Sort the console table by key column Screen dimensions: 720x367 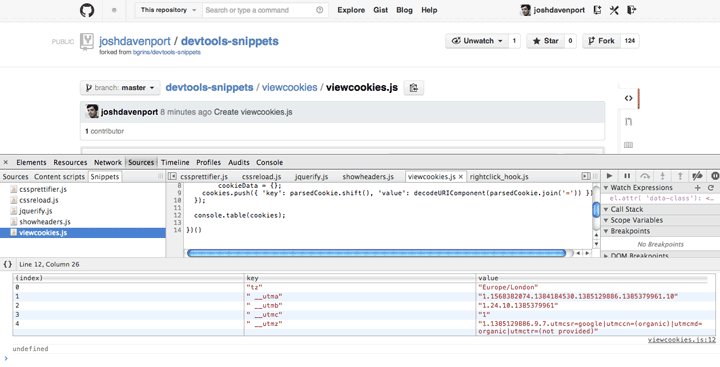tap(360, 278)
